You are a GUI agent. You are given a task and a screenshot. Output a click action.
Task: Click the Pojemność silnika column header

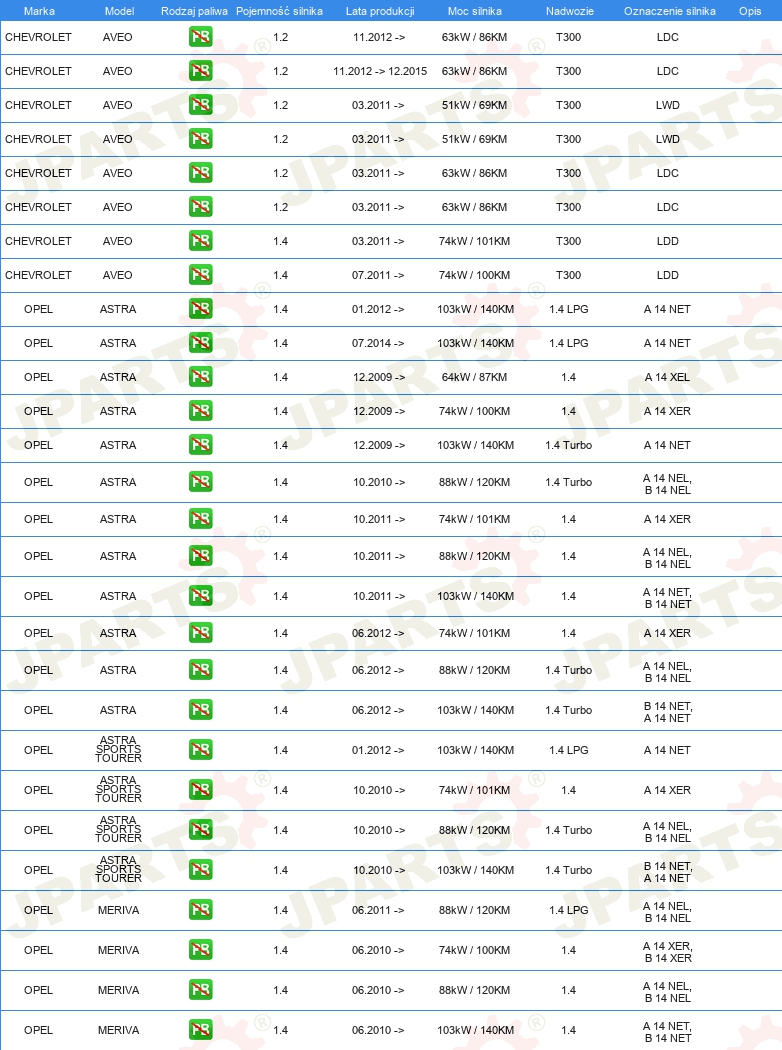point(279,11)
